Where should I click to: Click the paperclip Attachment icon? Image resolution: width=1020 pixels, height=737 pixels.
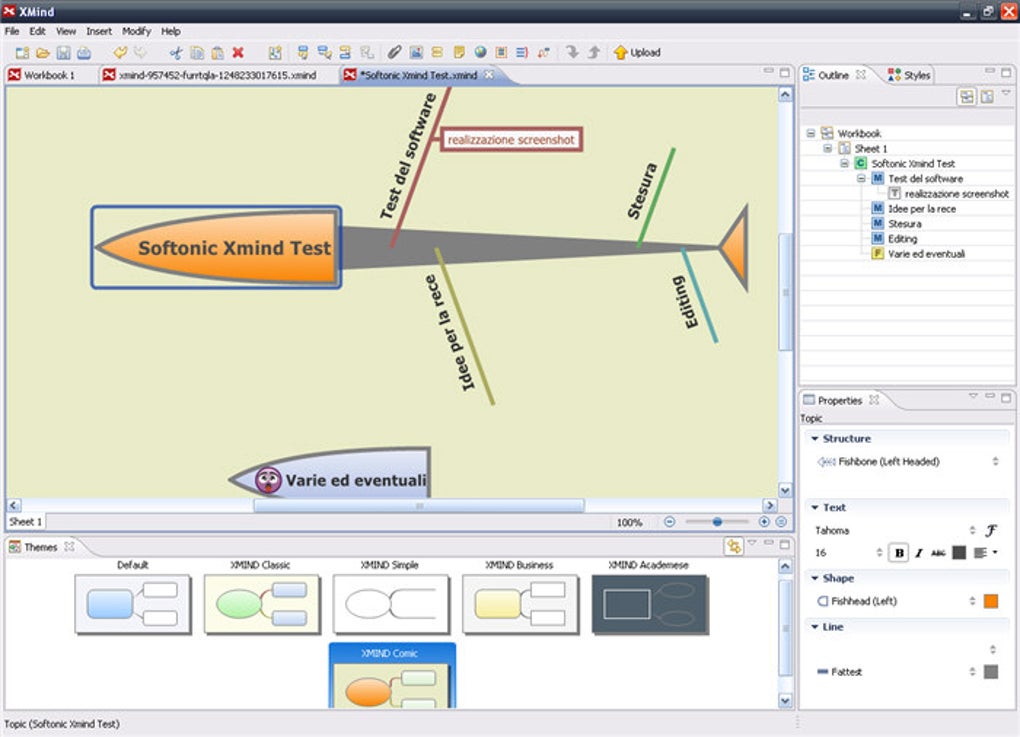pyautogui.click(x=395, y=52)
